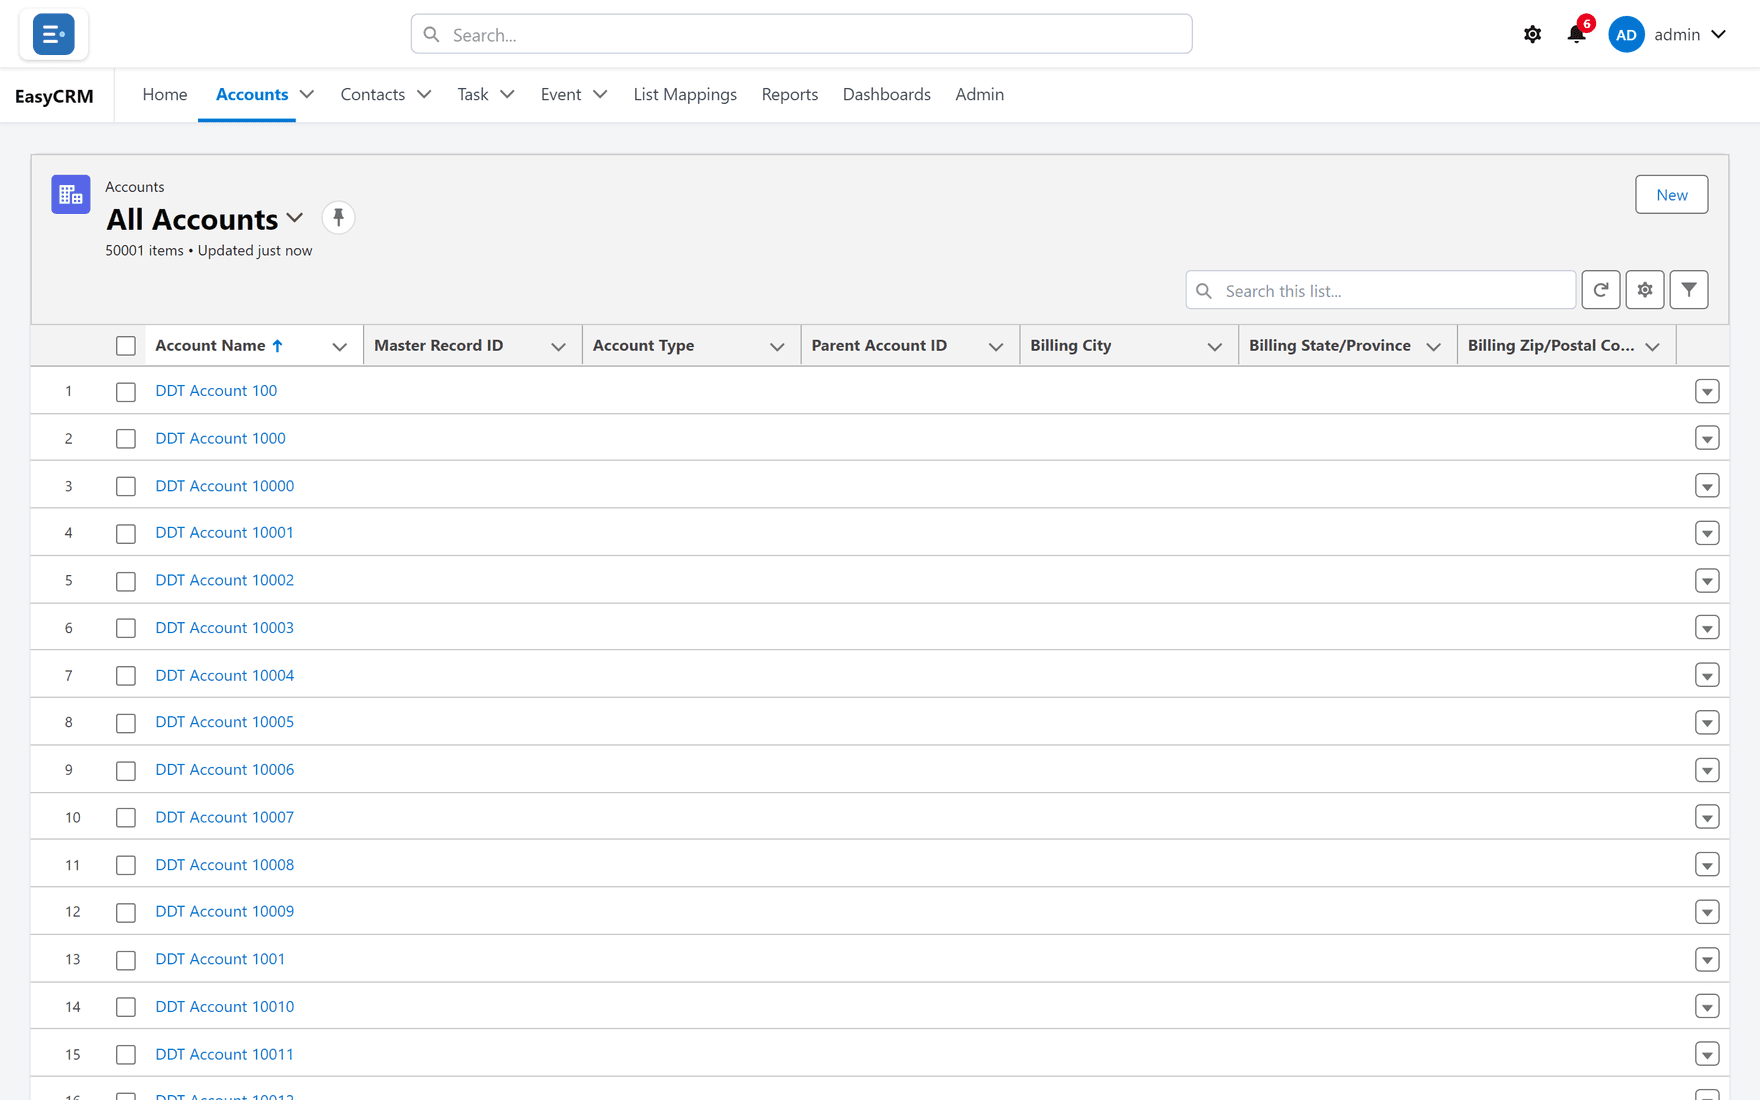The height and width of the screenshot is (1100, 1760).
Task: Open the Reports tab
Action: tap(789, 94)
